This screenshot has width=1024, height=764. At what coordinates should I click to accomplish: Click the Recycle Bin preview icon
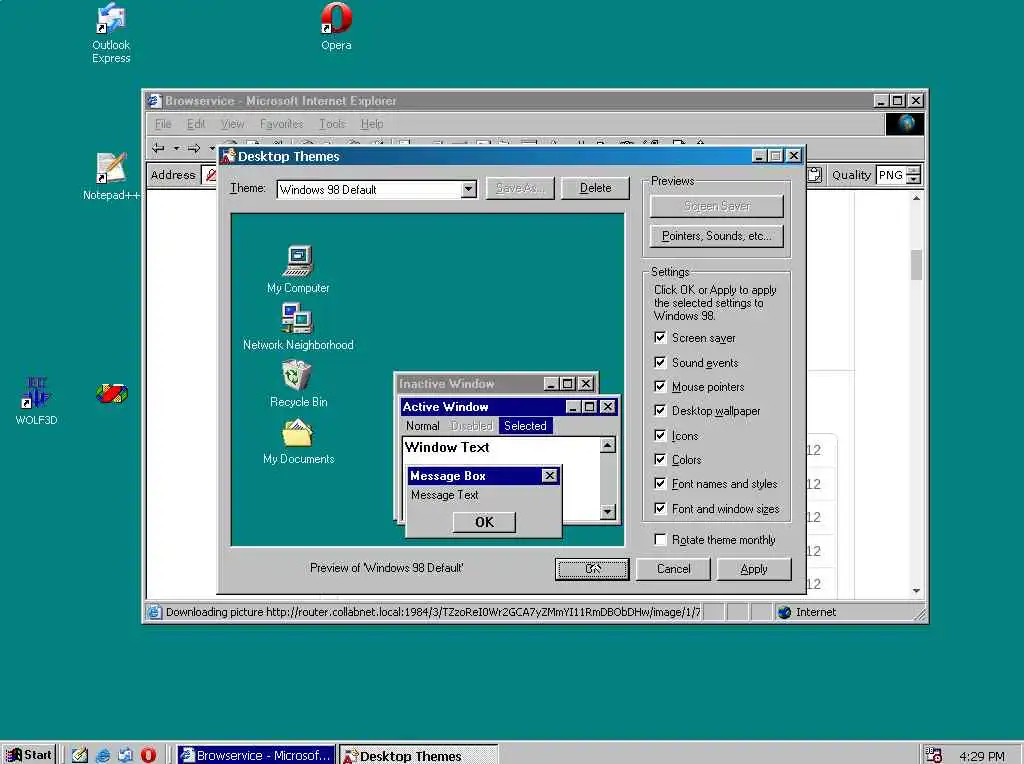297,375
